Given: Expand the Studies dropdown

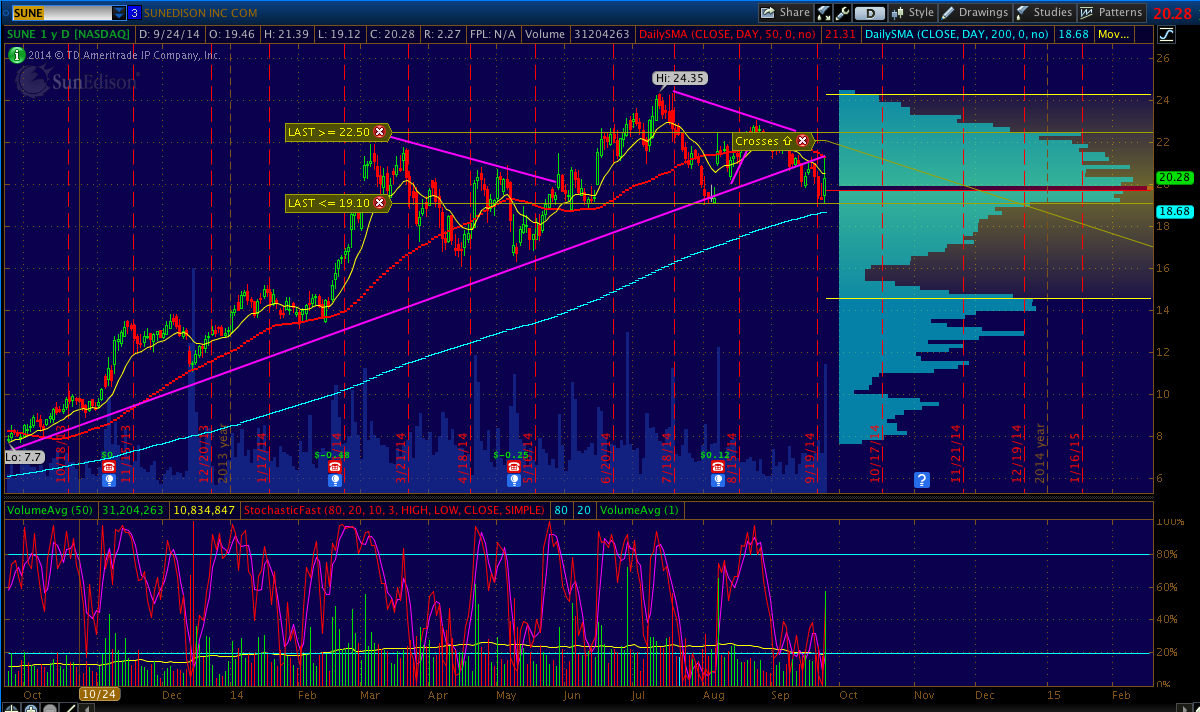Looking at the screenshot, I should coord(1044,13).
